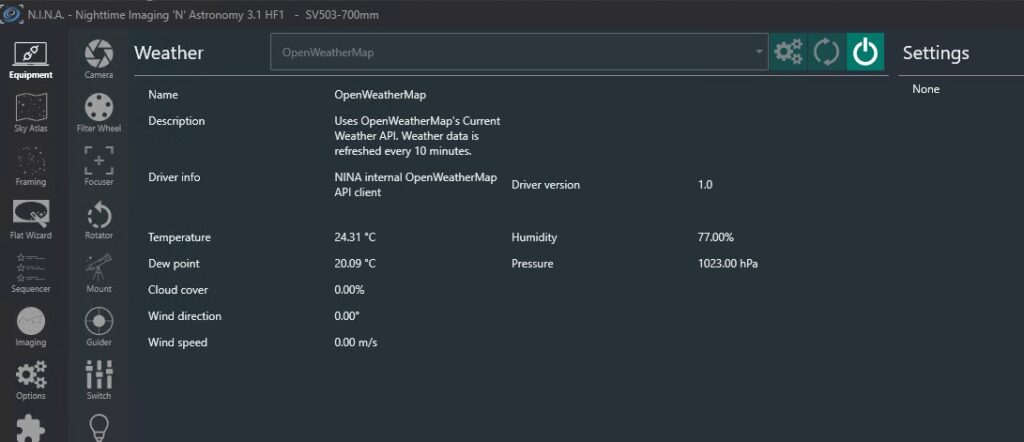The image size is (1024, 442).
Task: Open the Options tab
Action: 32,380
